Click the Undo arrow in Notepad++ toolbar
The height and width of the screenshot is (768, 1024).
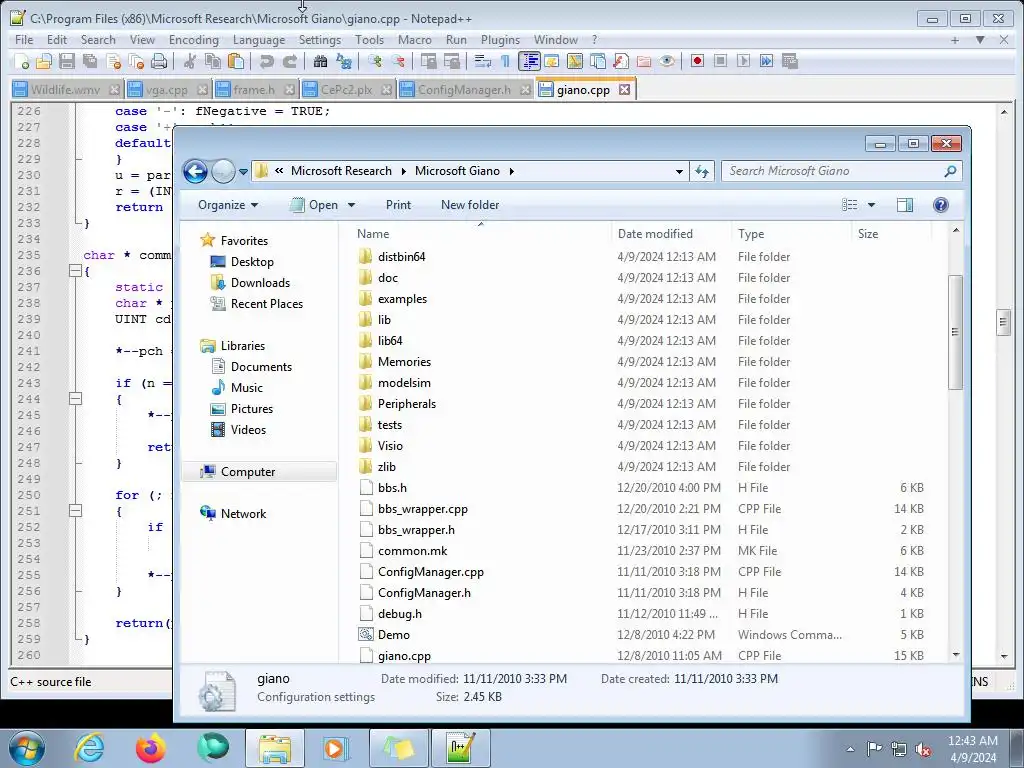coord(266,61)
